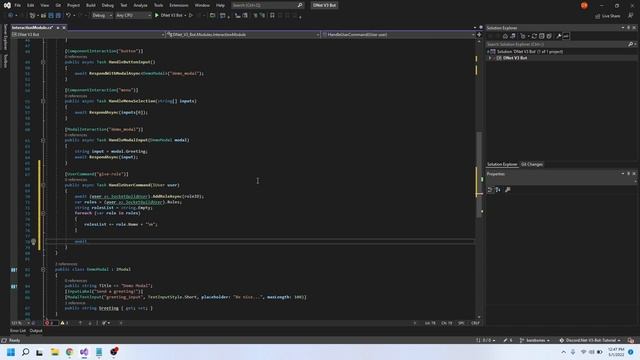
Task: Open the repository selector in status bar
Action: [589, 340]
